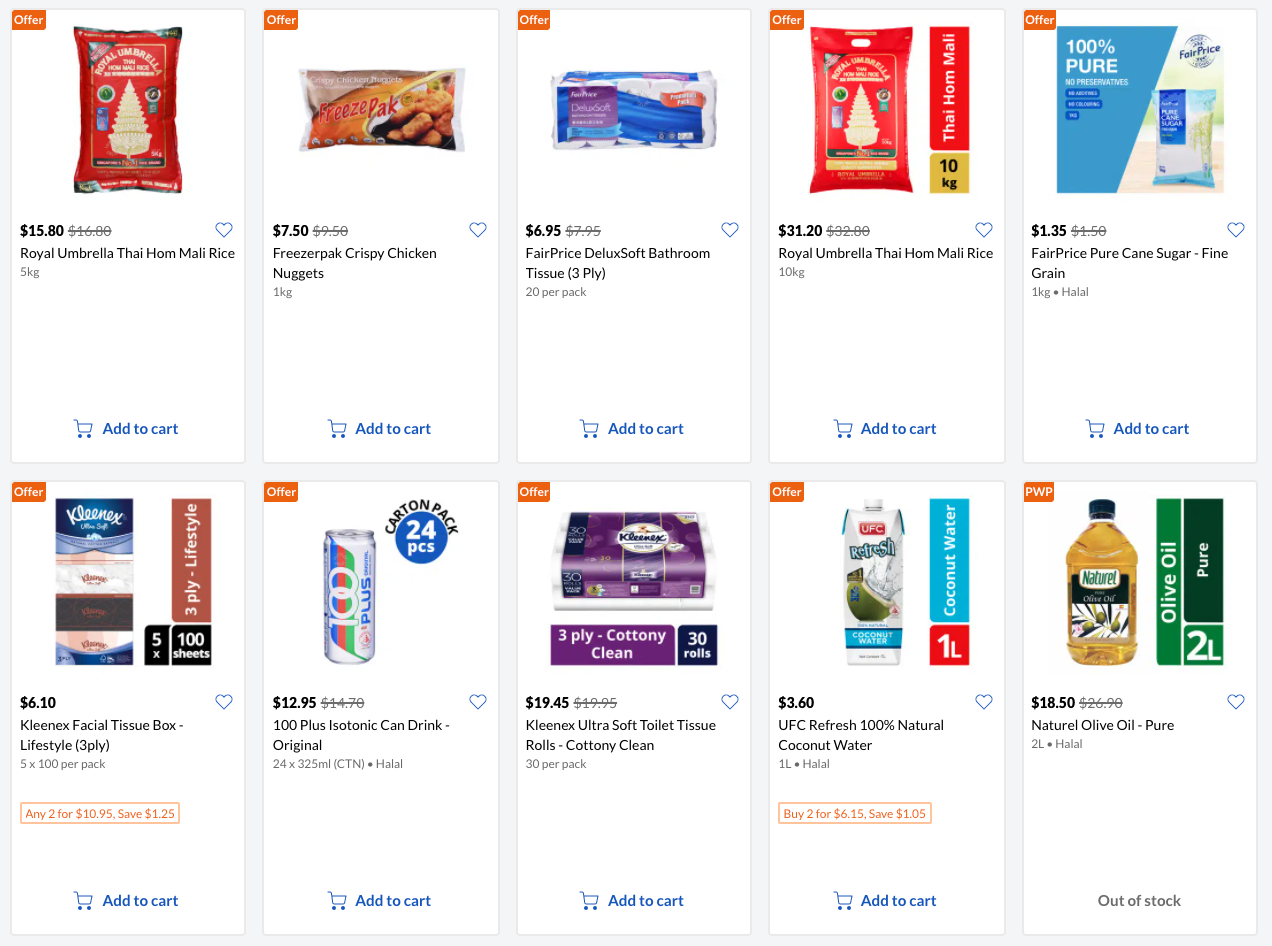Add 100 Plus Isotonic carton to cart

380,901
